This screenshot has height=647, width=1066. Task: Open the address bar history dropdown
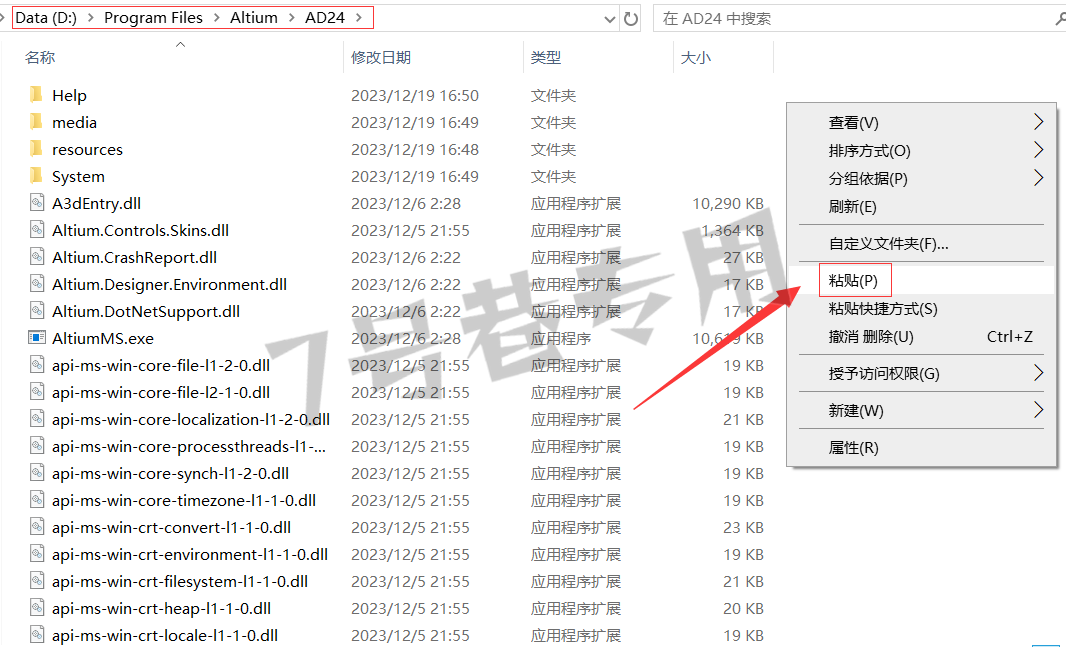[x=610, y=19]
